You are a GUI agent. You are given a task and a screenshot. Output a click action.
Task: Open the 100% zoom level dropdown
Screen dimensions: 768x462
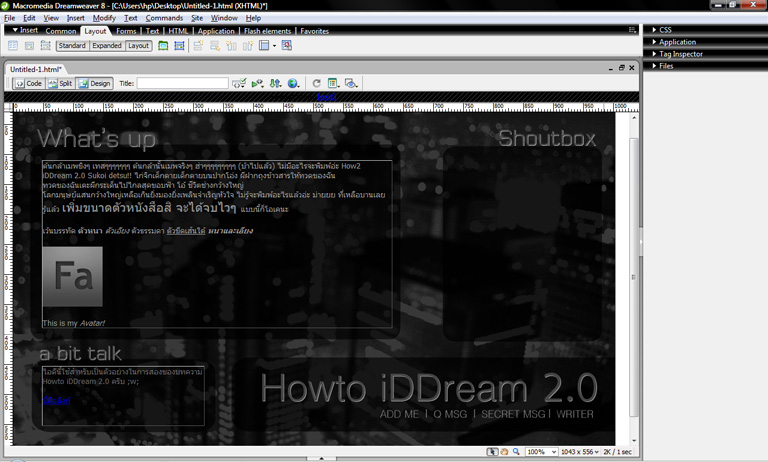point(541,452)
